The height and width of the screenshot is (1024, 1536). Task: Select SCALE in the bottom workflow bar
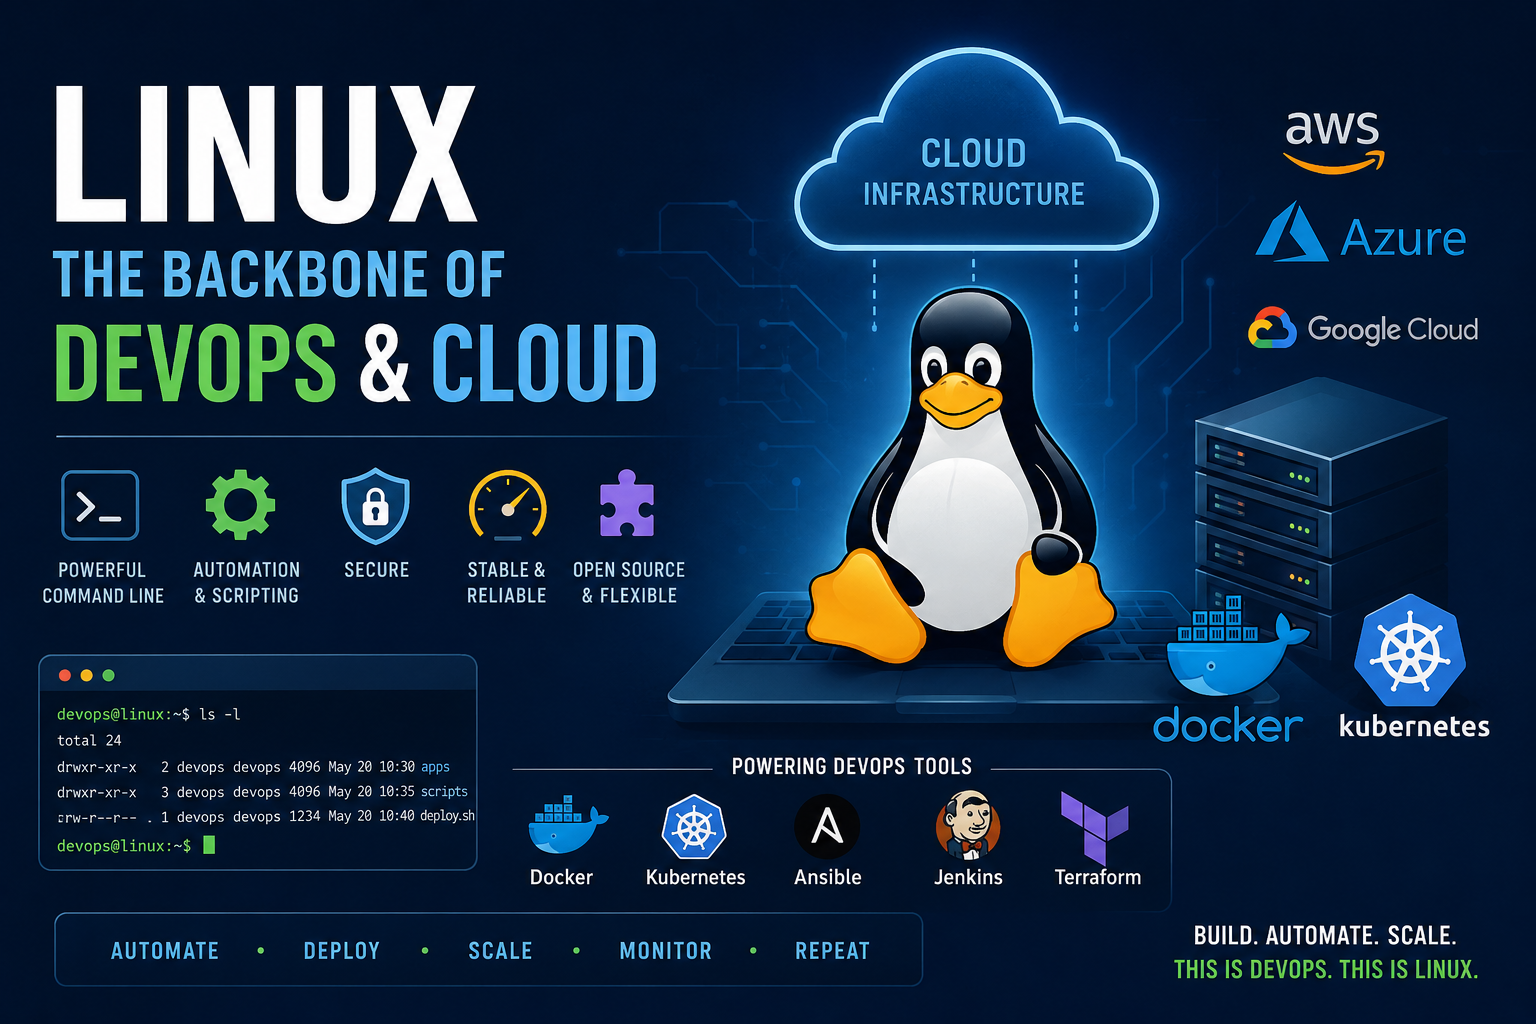click(x=500, y=951)
